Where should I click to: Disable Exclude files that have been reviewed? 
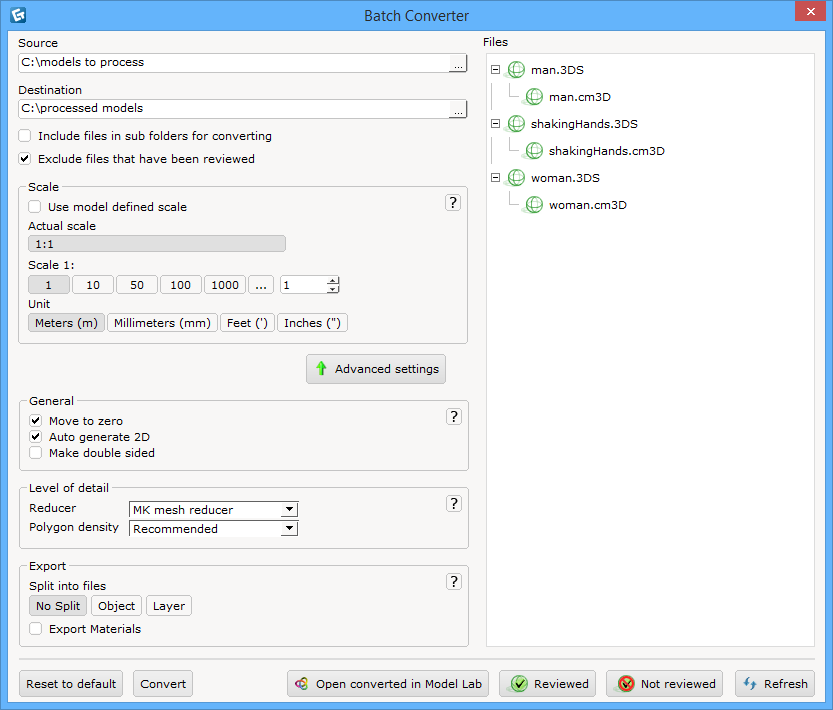(24, 158)
